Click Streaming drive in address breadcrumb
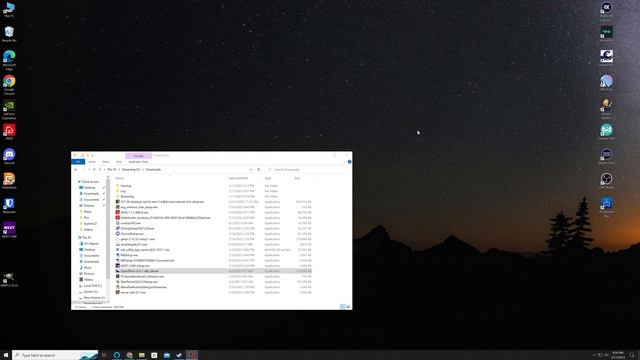 point(131,169)
